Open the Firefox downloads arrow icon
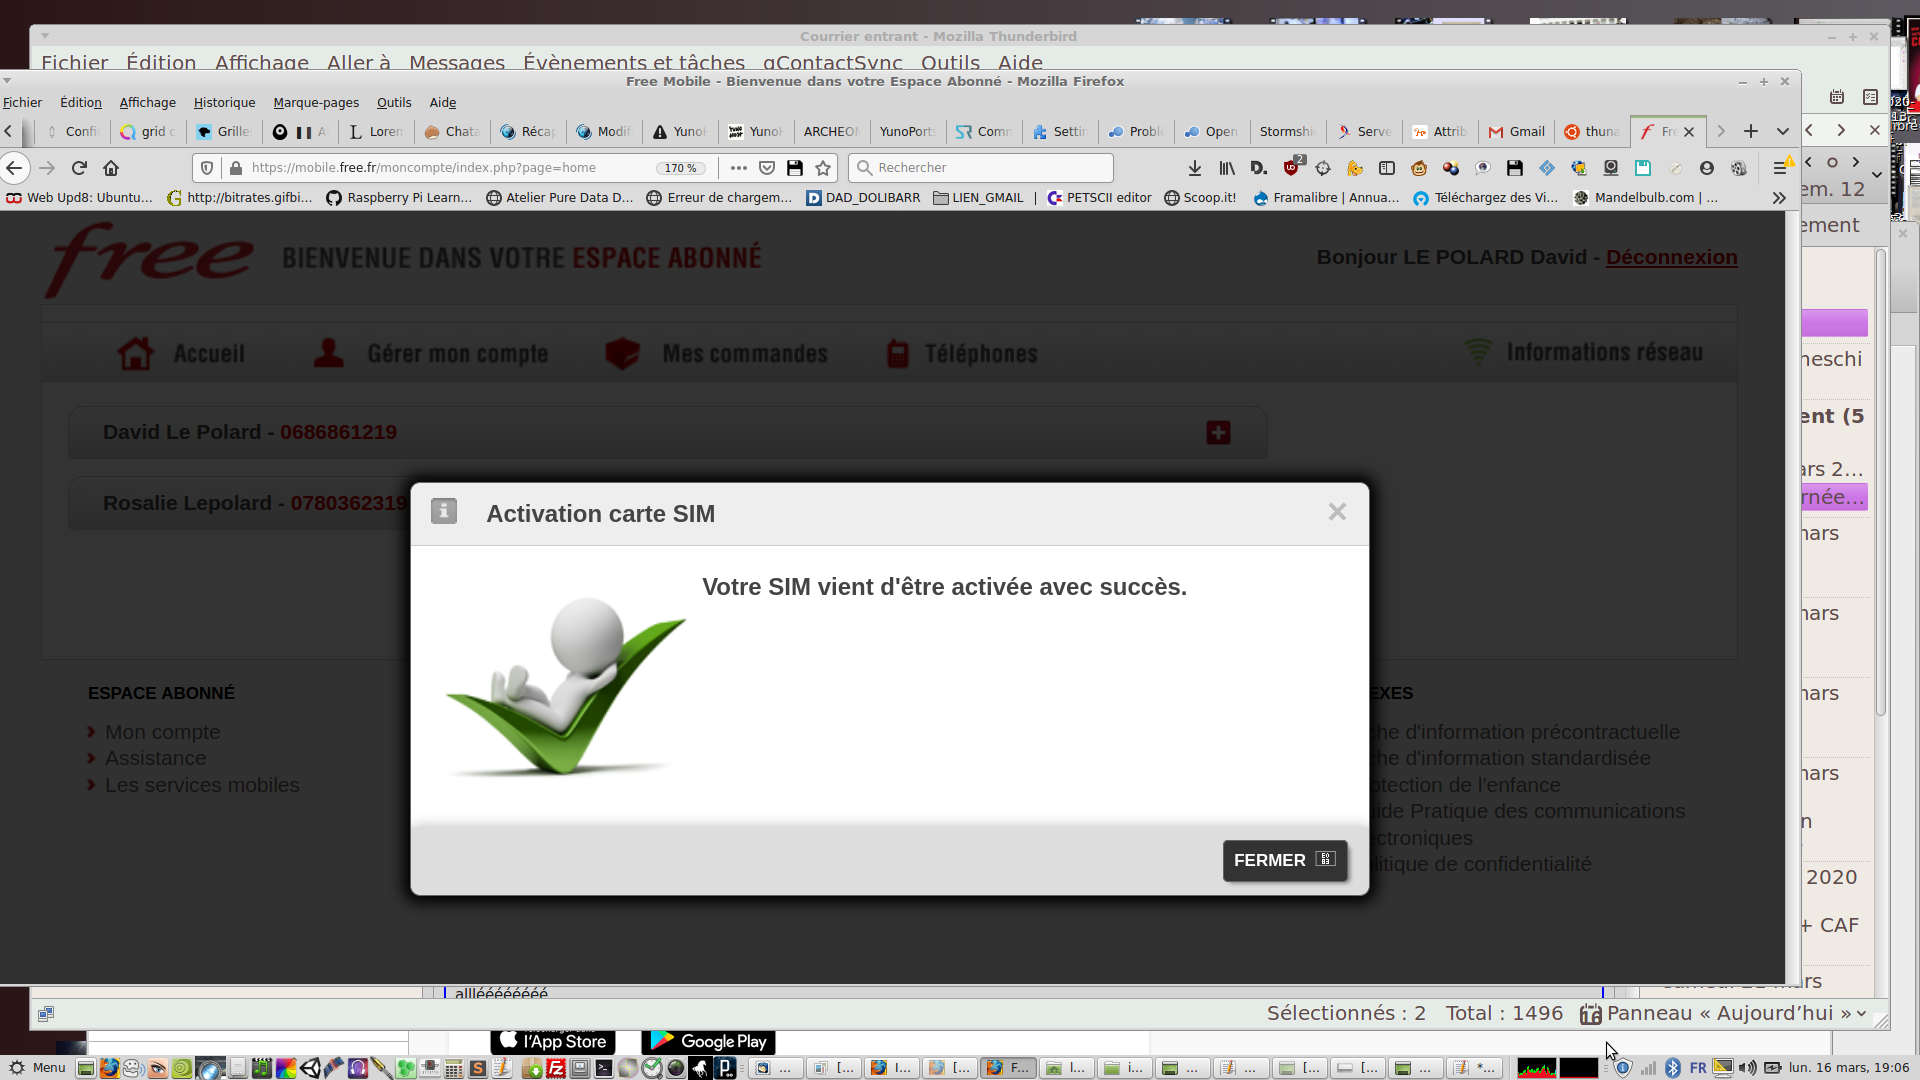The width and height of the screenshot is (1920, 1080). point(1194,168)
